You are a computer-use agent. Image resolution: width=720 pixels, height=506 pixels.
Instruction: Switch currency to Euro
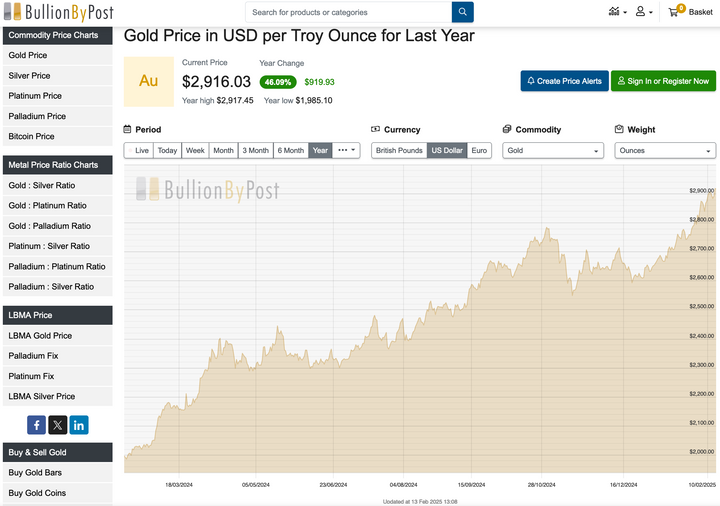tap(480, 150)
